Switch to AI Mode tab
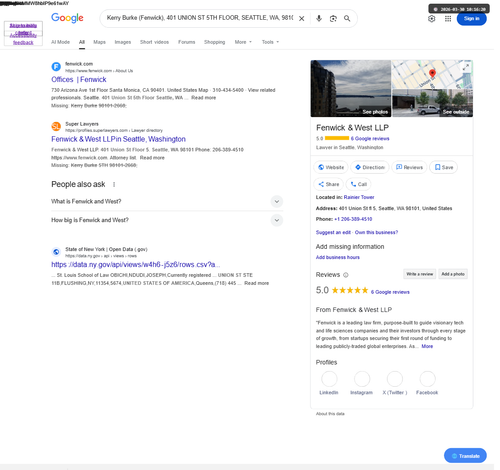Screen dimensions: 500x470 [60, 42]
